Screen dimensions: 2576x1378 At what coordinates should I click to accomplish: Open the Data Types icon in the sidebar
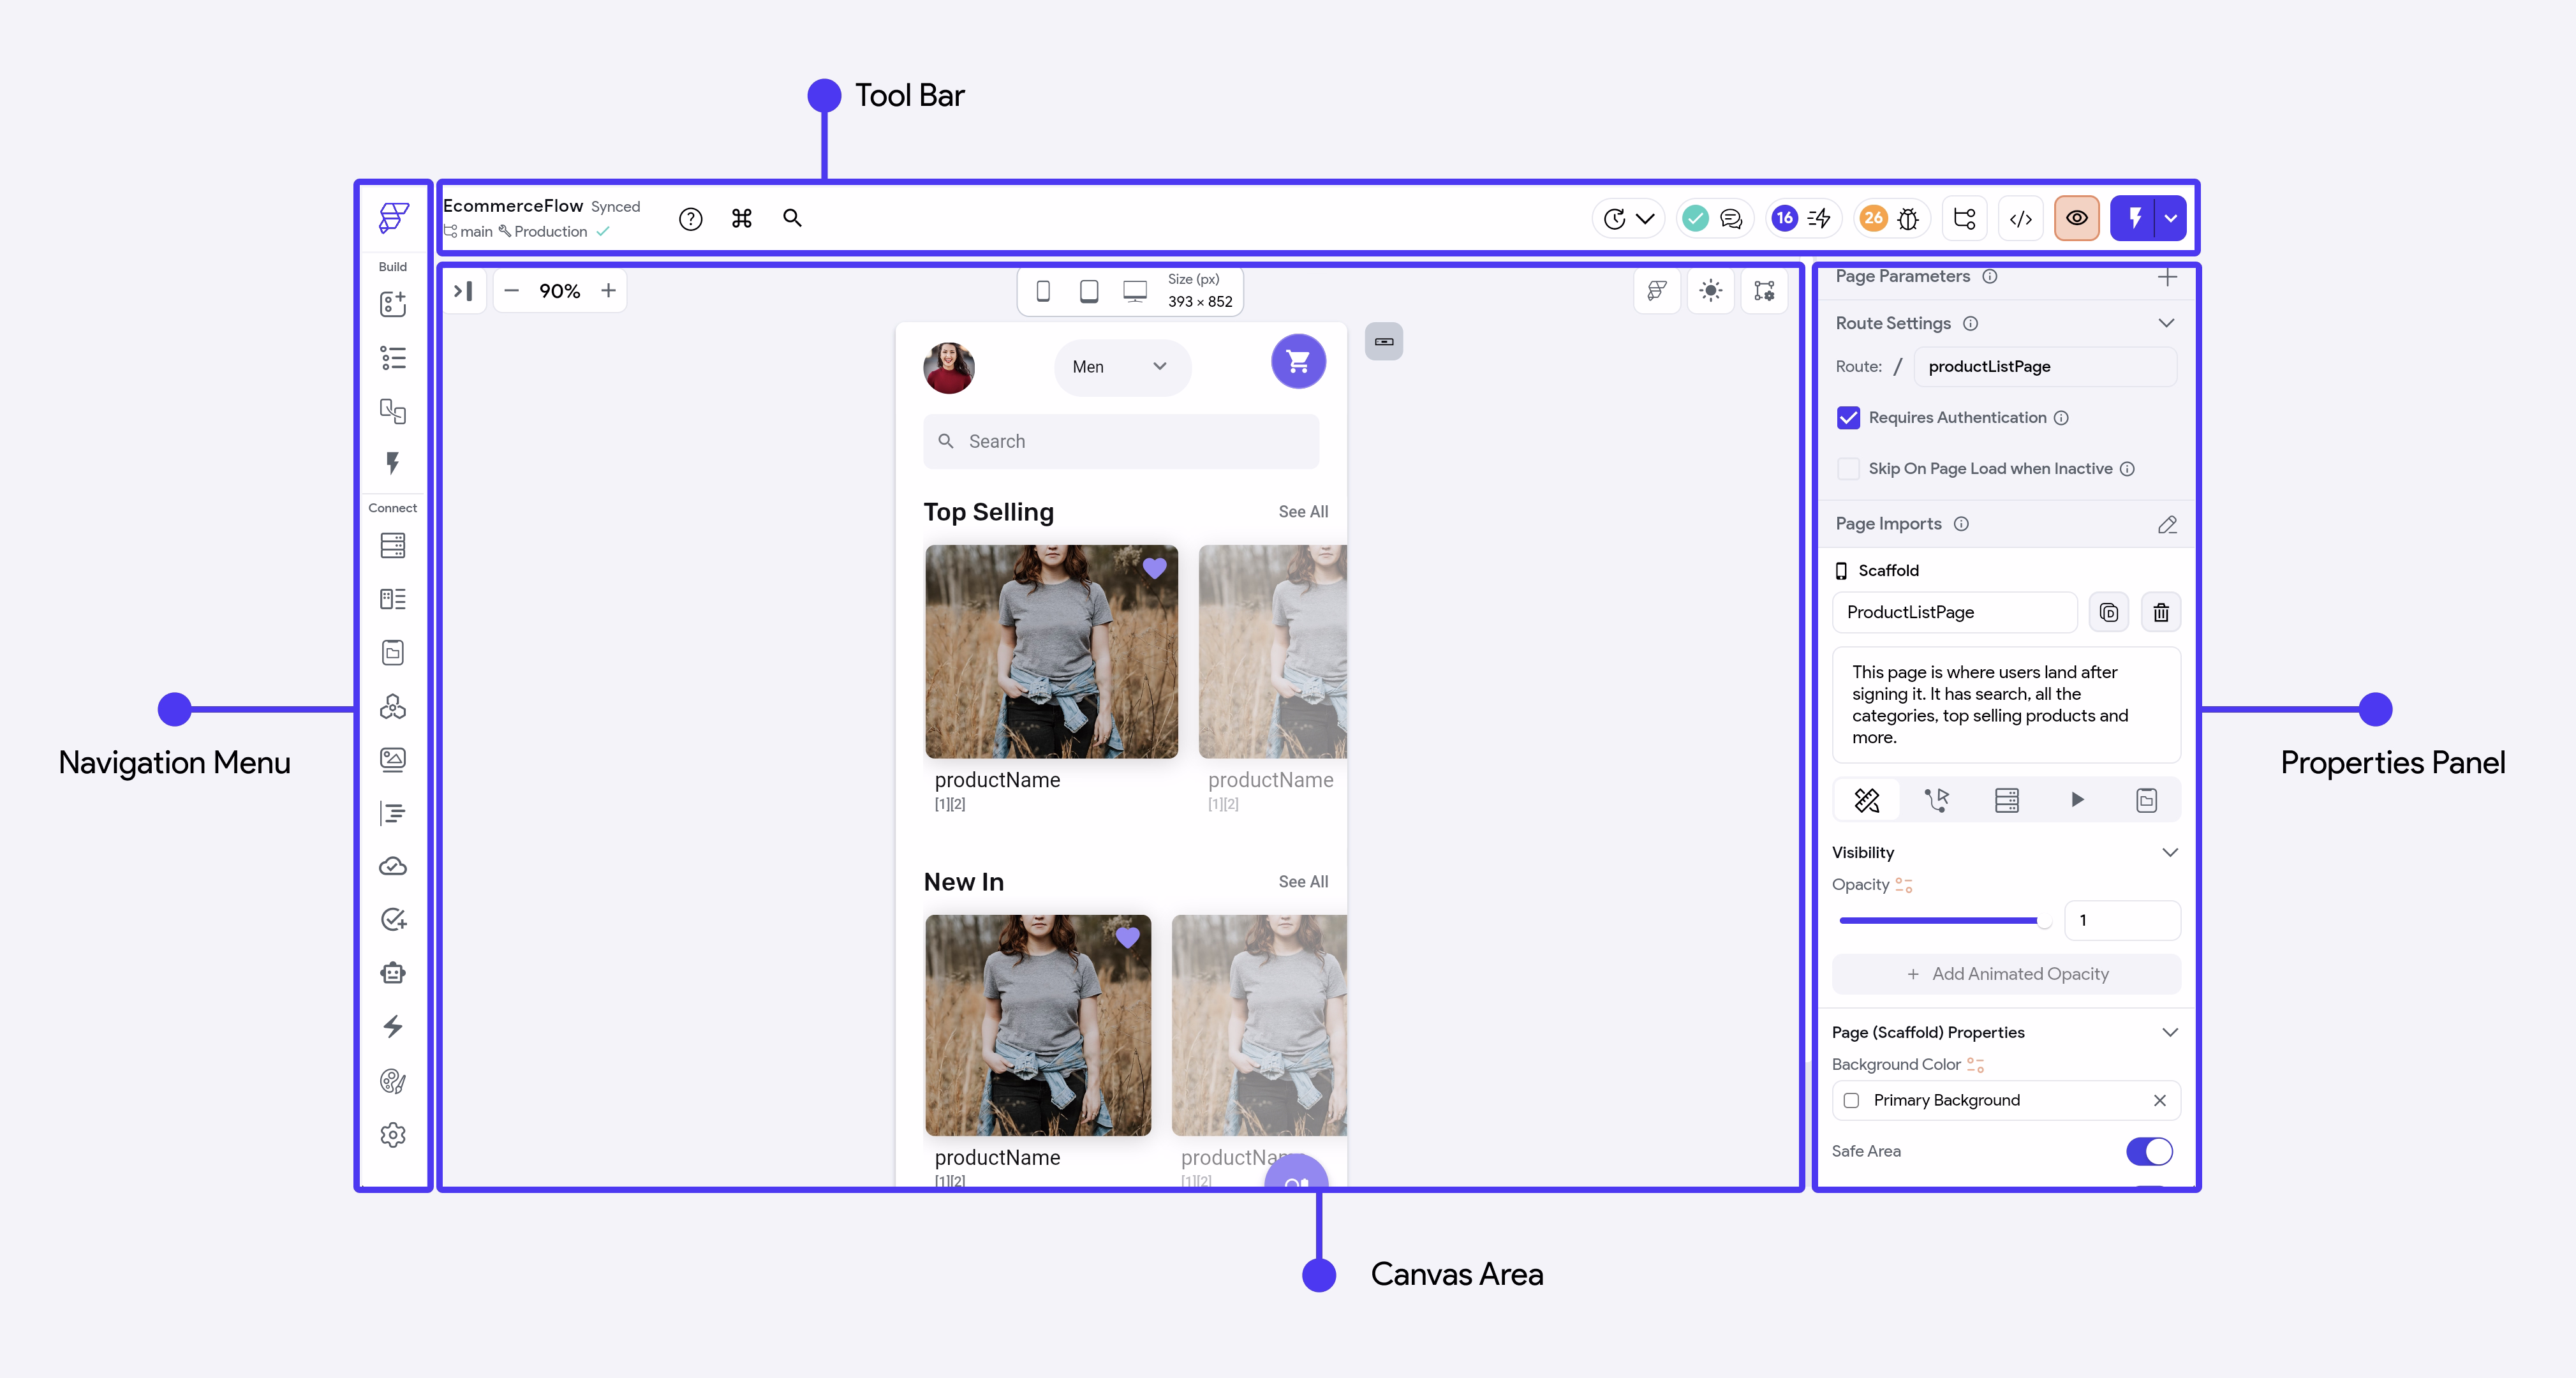(393, 599)
